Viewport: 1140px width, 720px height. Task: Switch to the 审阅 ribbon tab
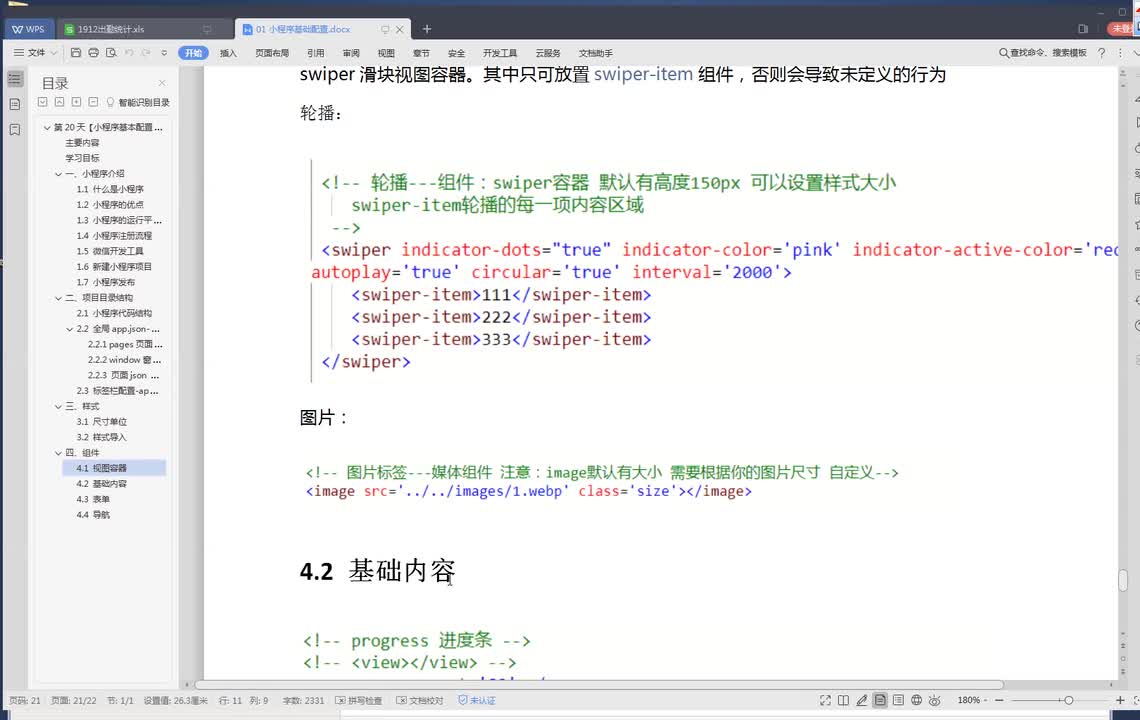click(351, 53)
